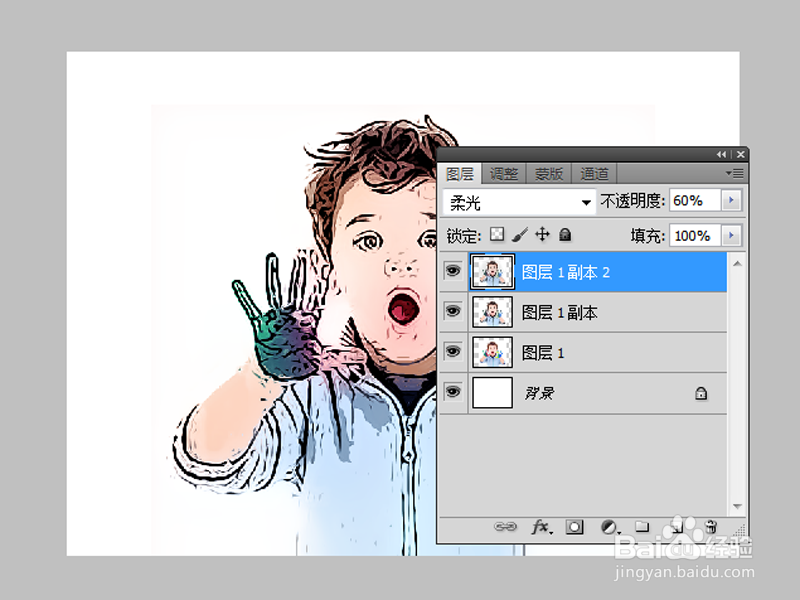
Task: Create a new adjustment layer
Action: click(608, 527)
